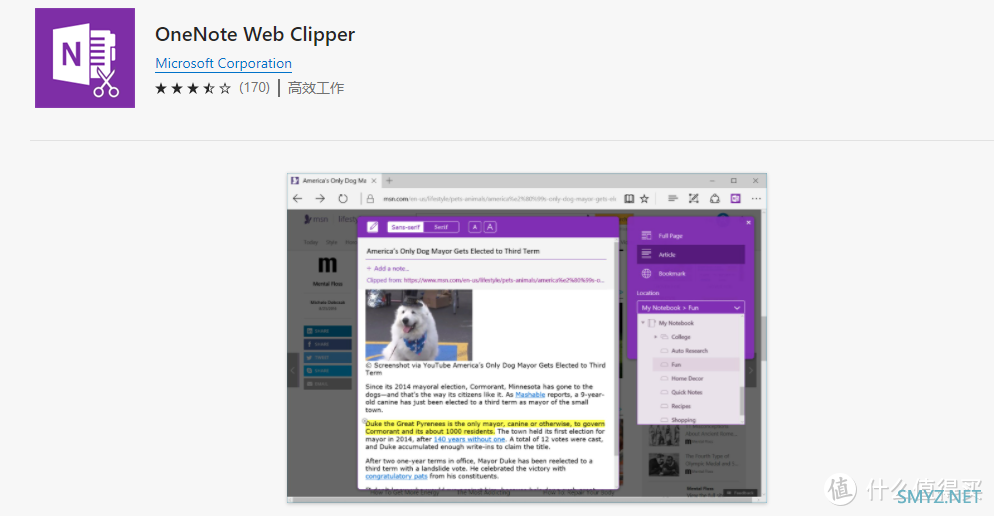Click the highlighter pen icon in clipper
This screenshot has height=516, width=994.
(373, 227)
